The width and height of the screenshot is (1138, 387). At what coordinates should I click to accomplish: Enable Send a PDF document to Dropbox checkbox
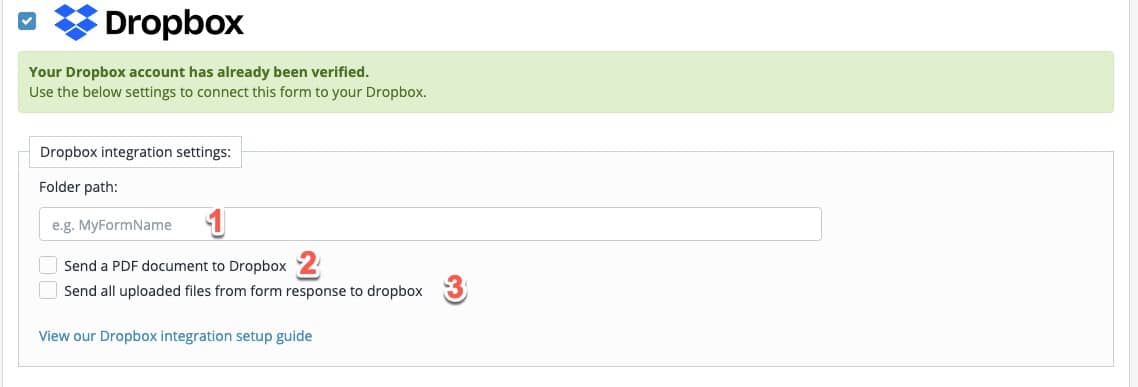click(48, 266)
